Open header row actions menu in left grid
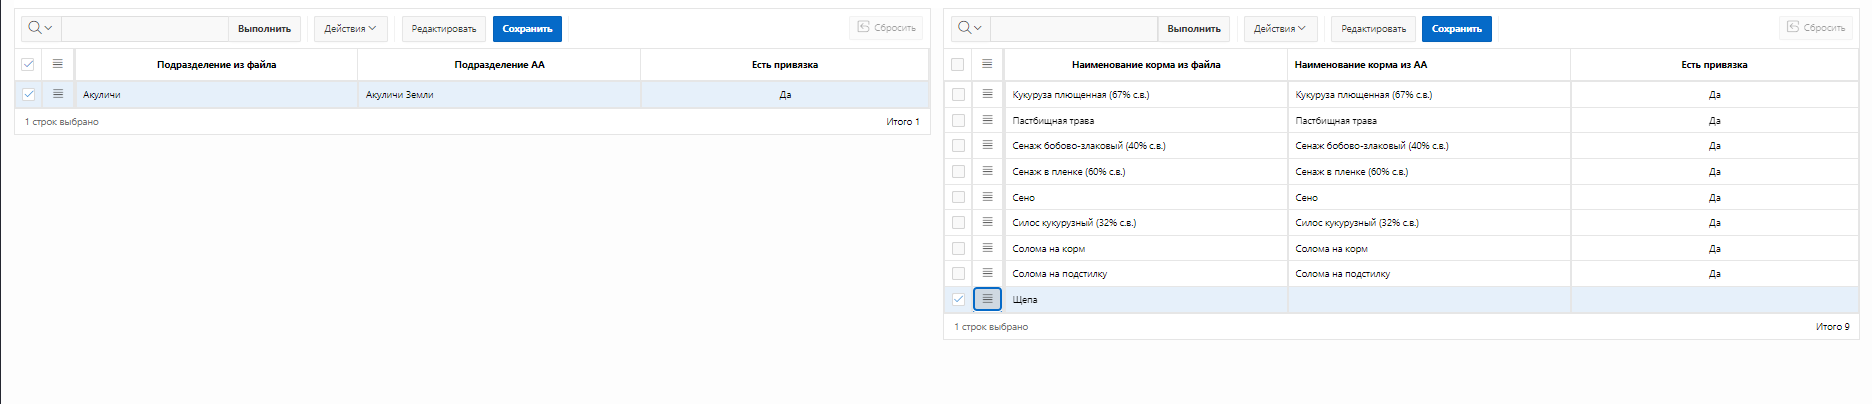1872x404 pixels. (58, 64)
